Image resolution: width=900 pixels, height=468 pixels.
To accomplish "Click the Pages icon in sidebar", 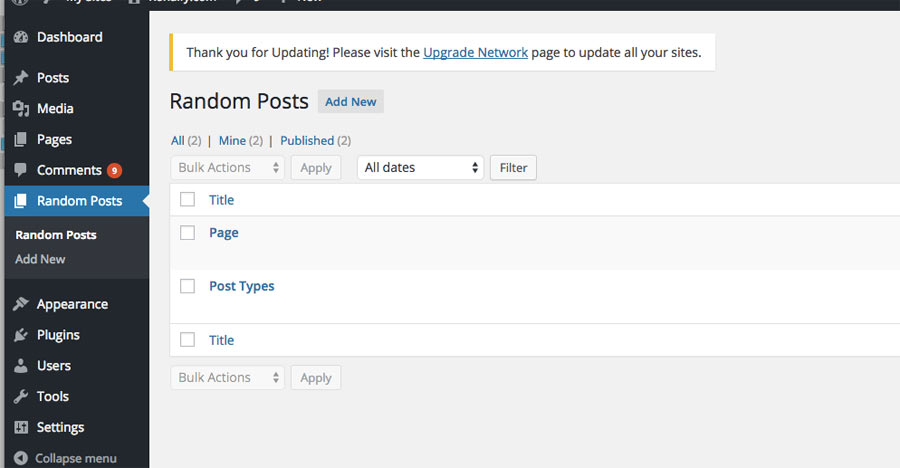I will 21,140.
